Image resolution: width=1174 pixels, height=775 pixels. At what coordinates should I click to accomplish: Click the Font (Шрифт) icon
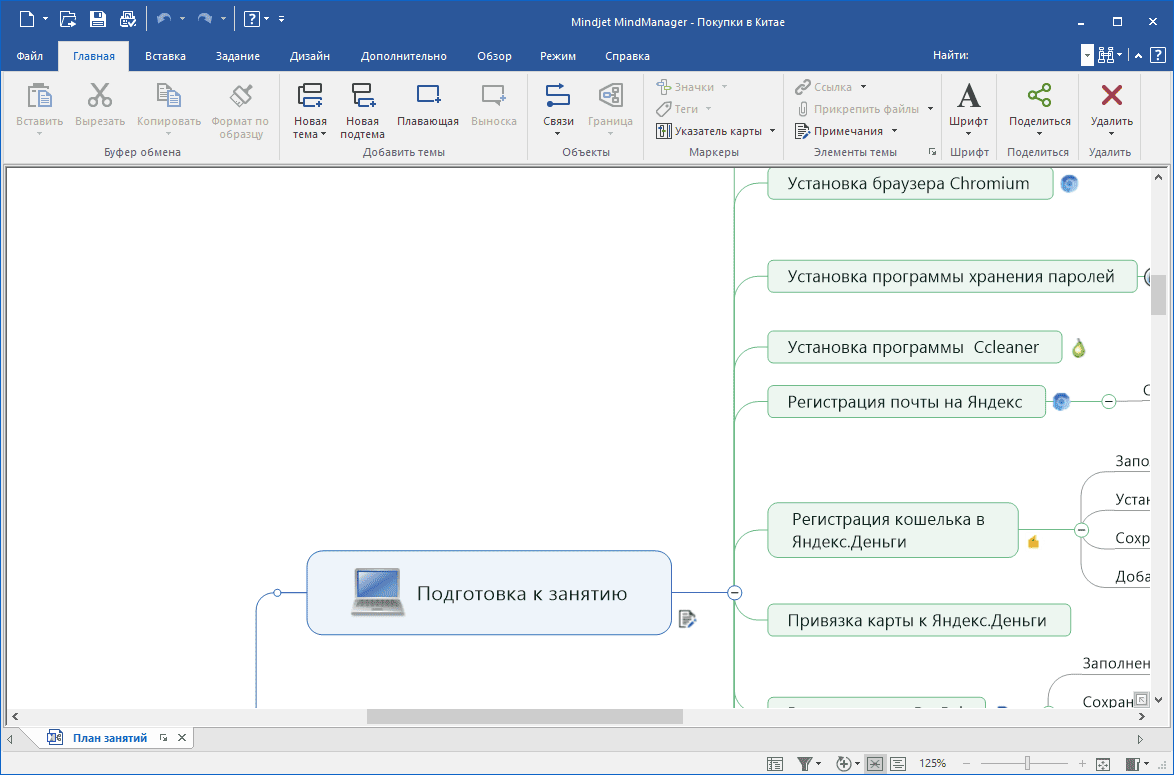click(968, 96)
